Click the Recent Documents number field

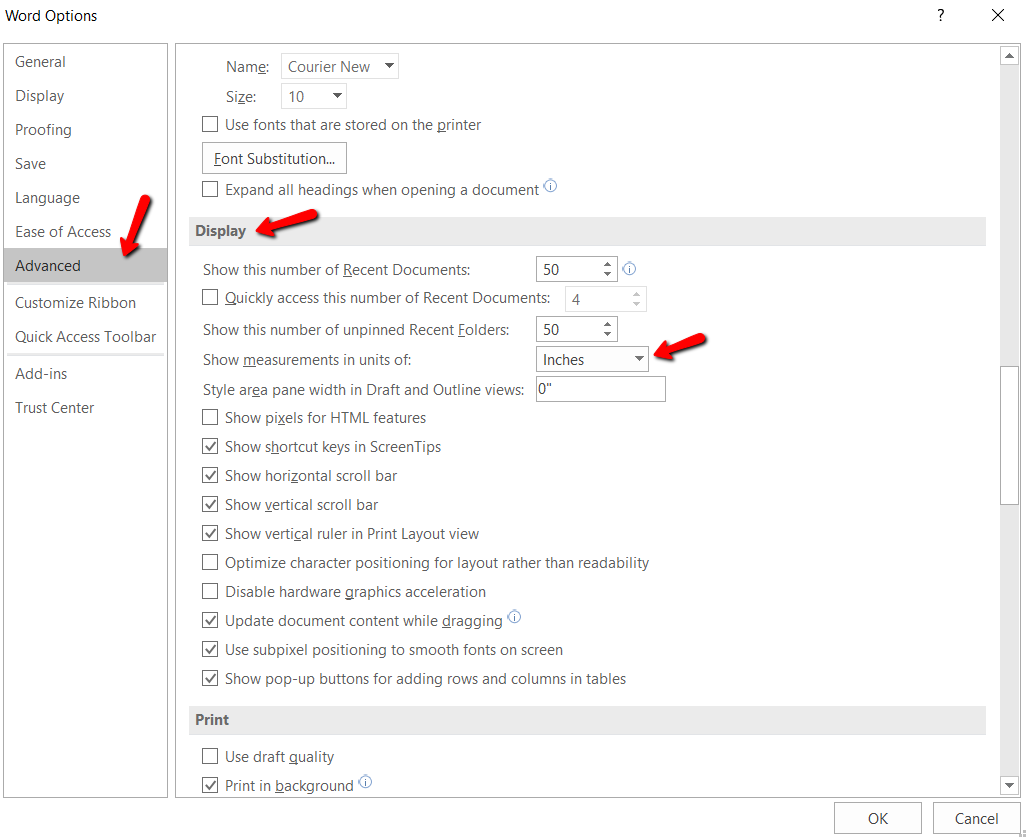click(568, 269)
